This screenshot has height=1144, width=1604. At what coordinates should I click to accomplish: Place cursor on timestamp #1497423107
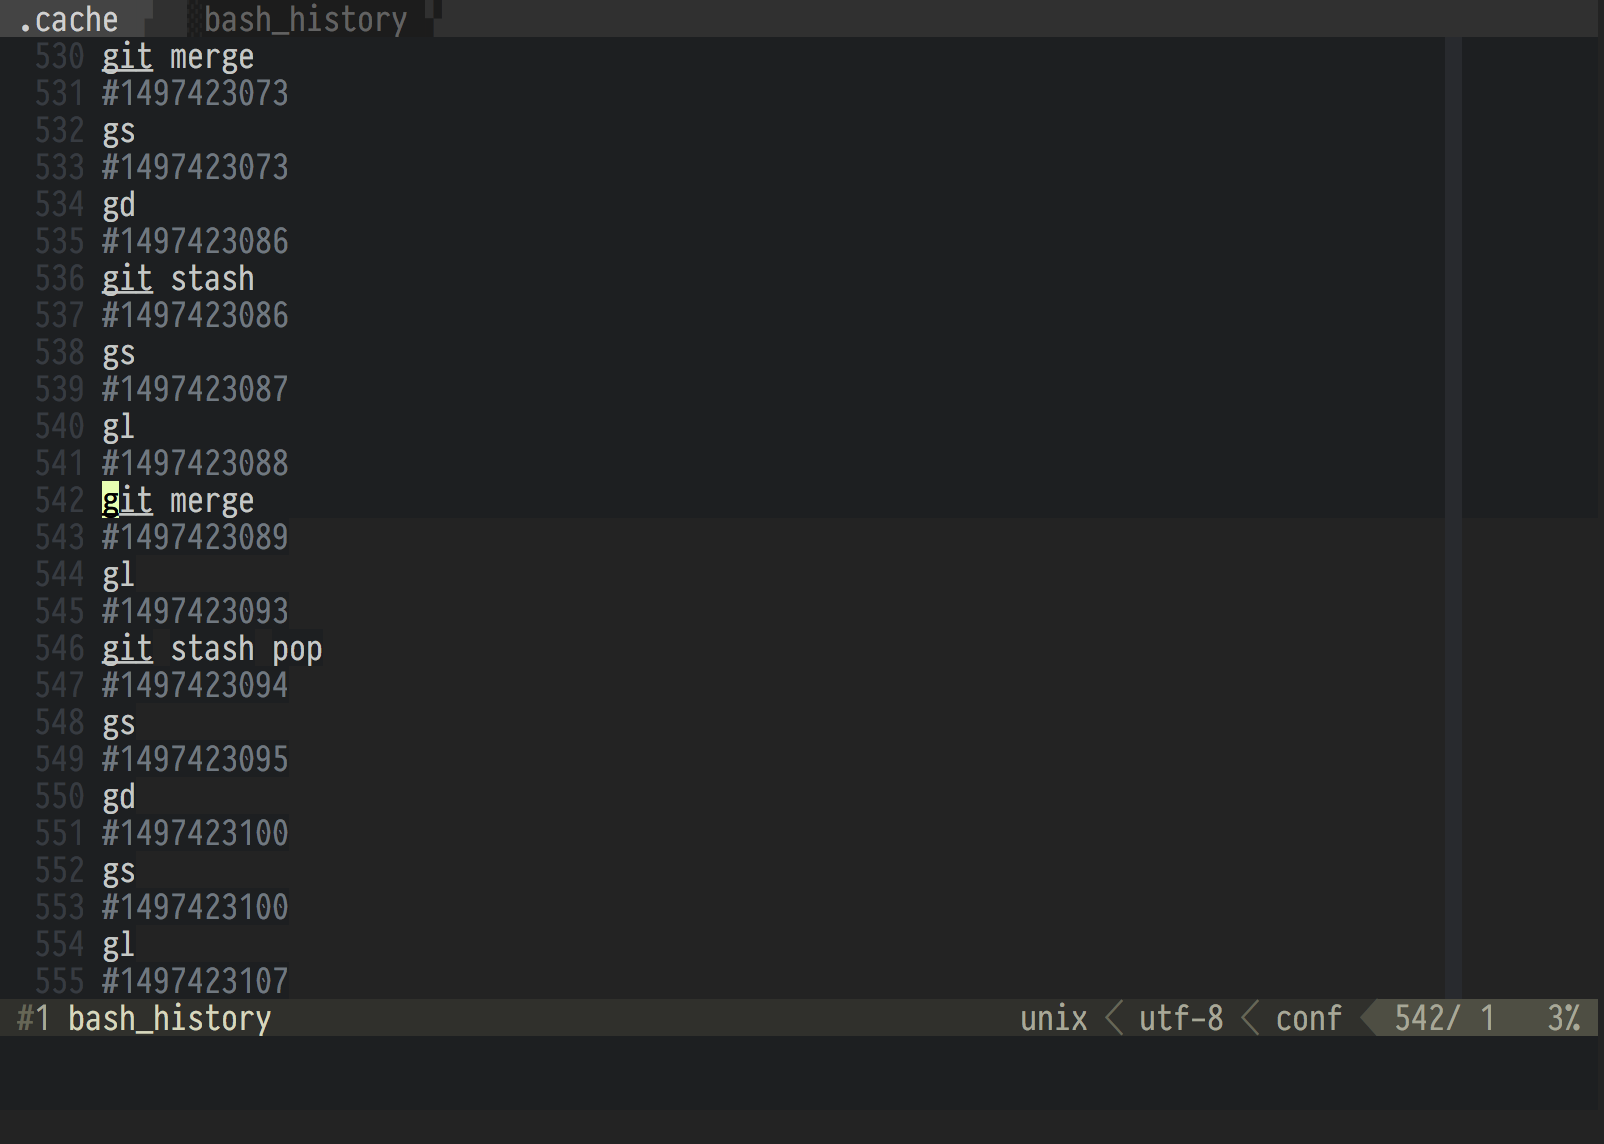tap(194, 981)
